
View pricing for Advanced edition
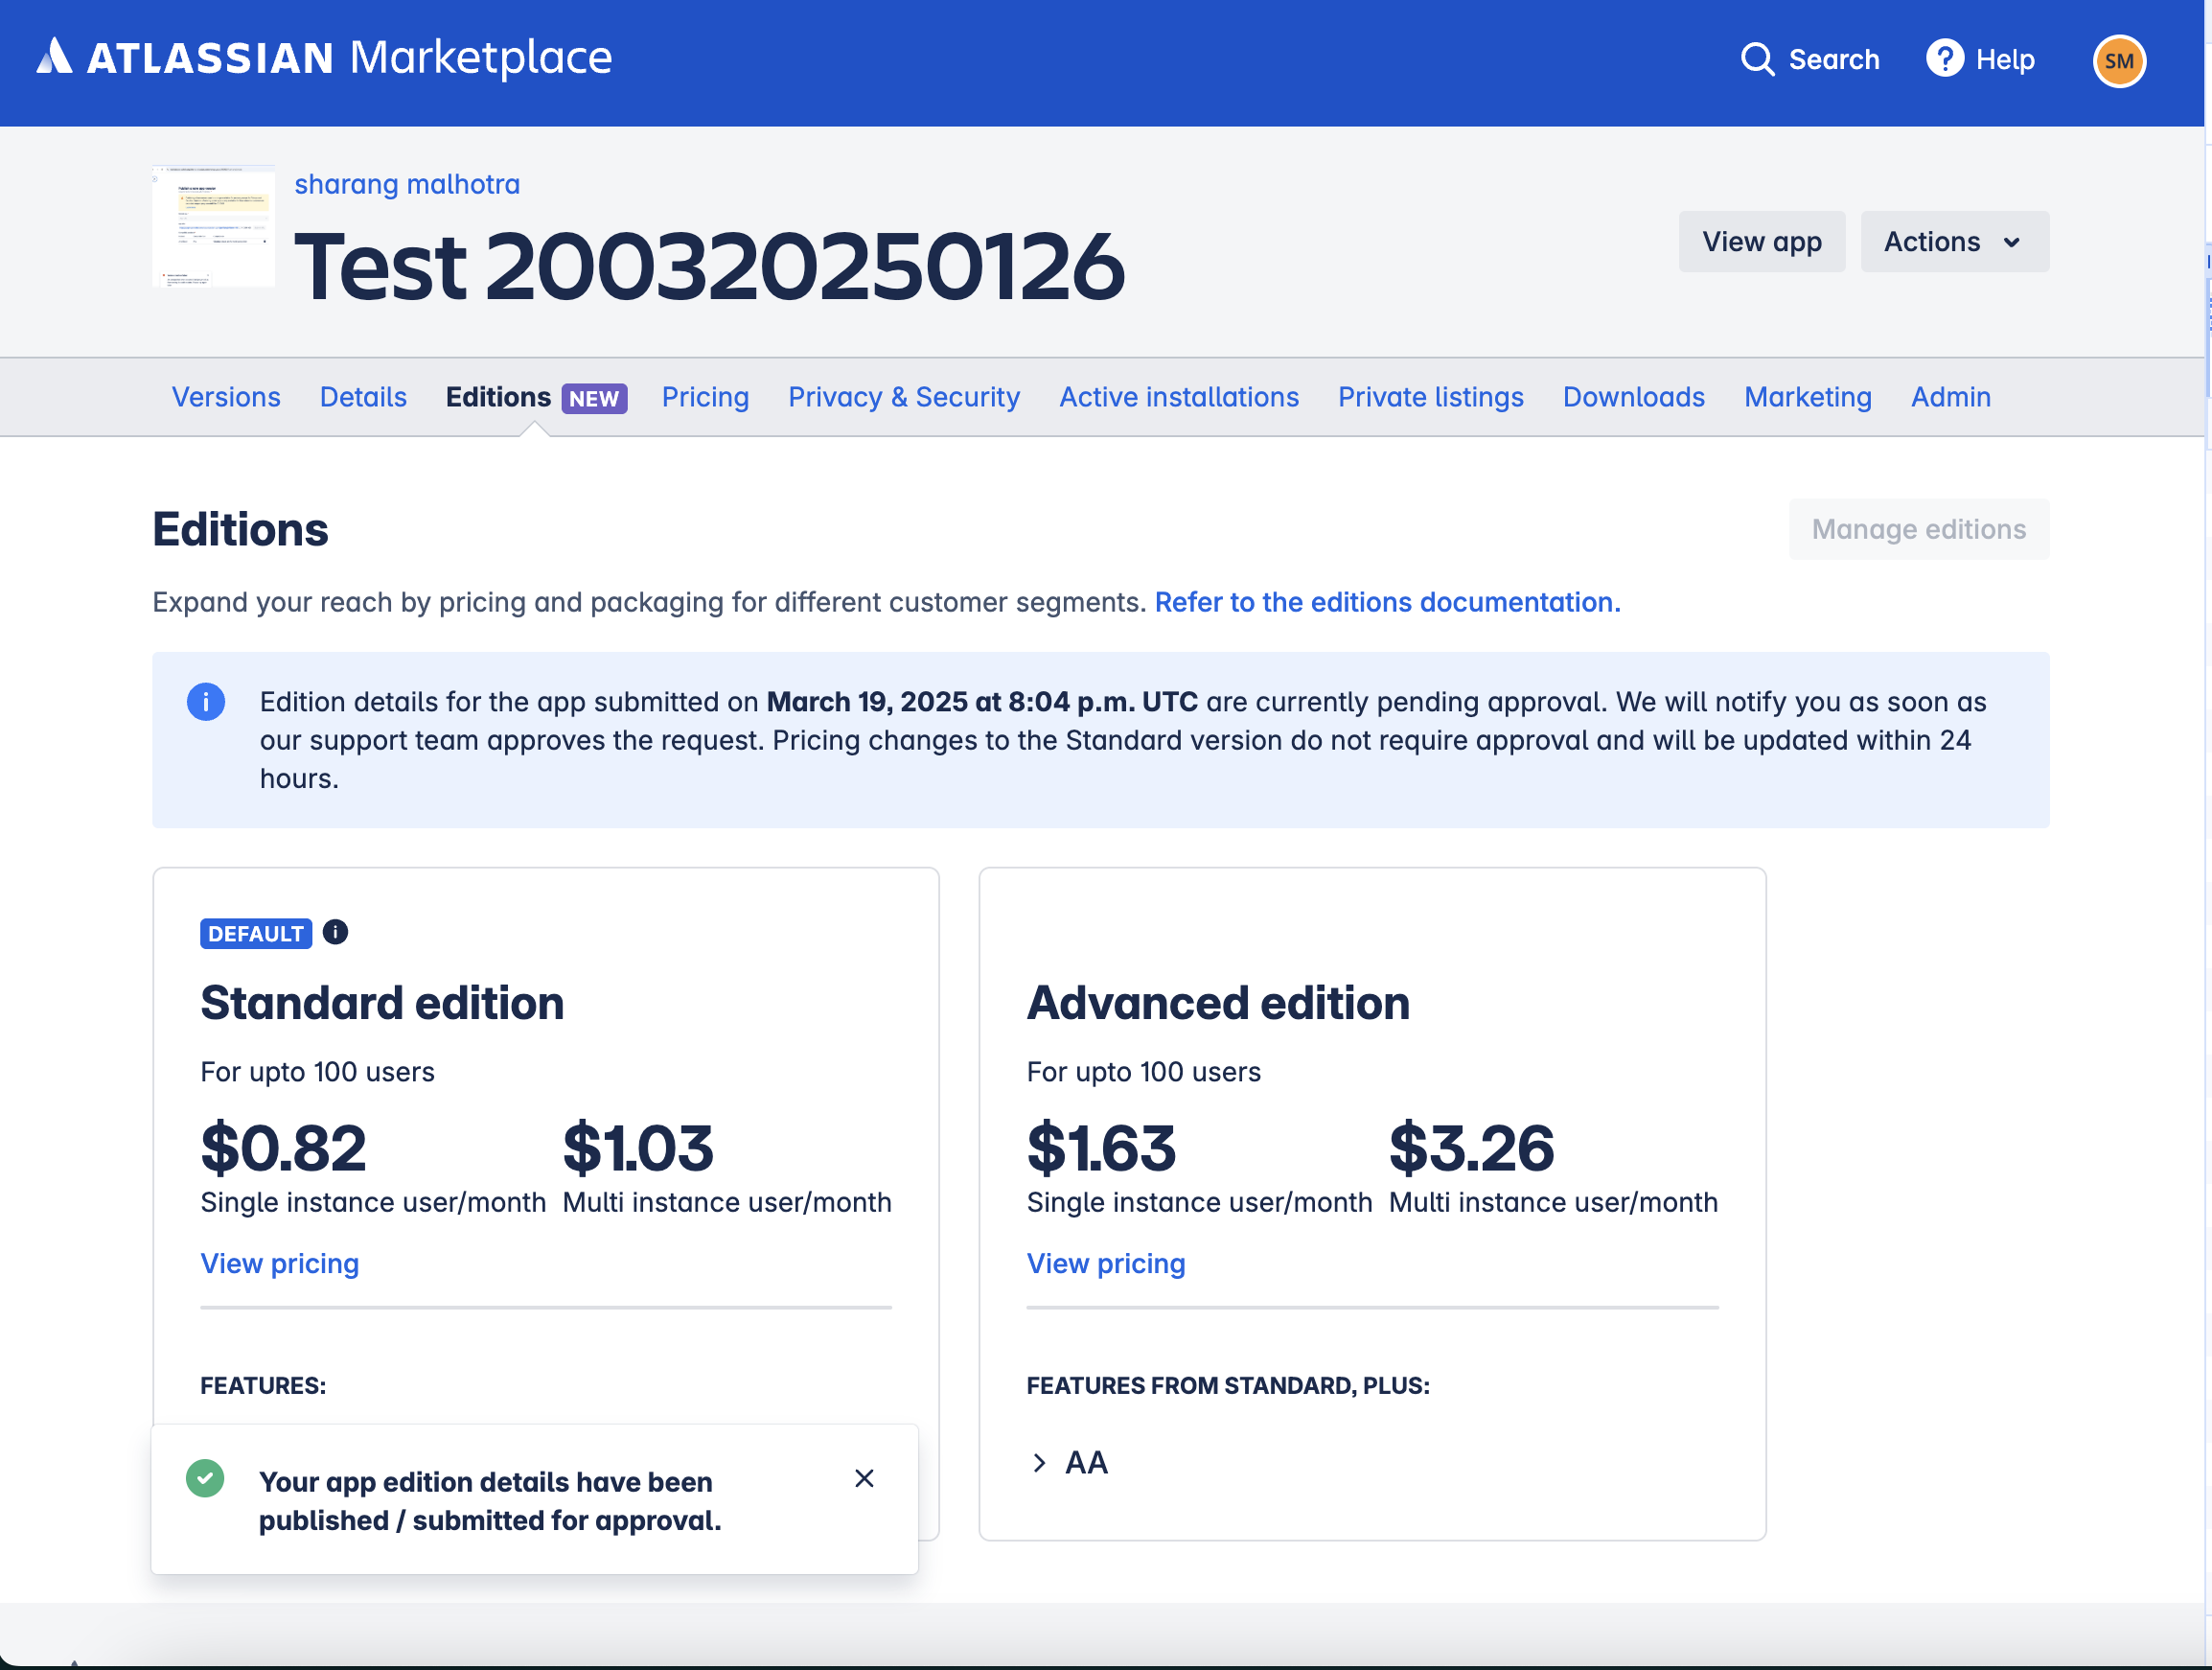click(1105, 1263)
